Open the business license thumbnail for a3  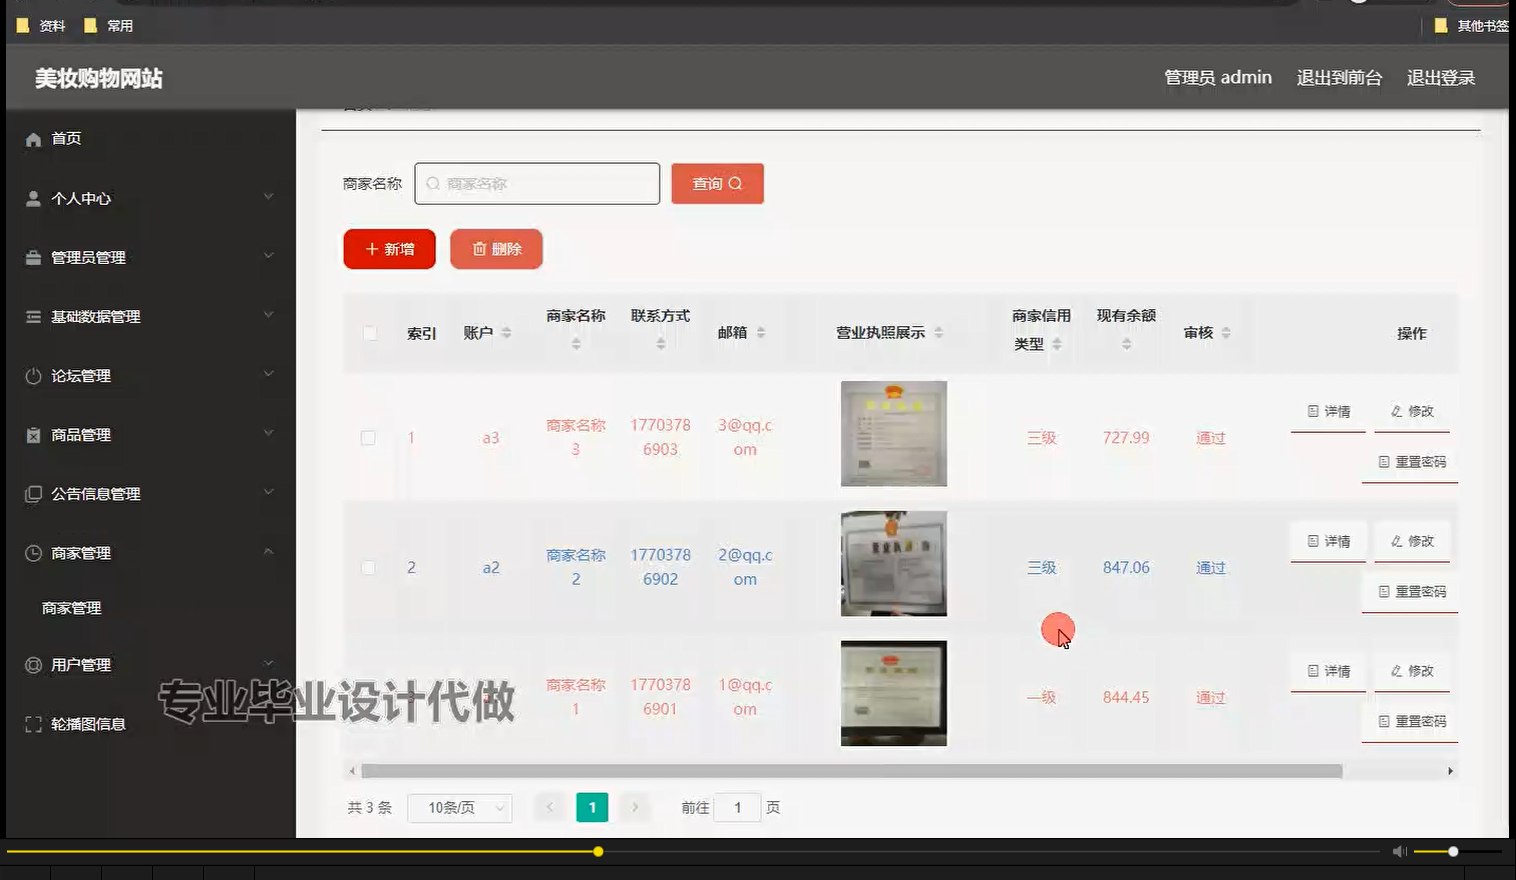[x=893, y=434]
